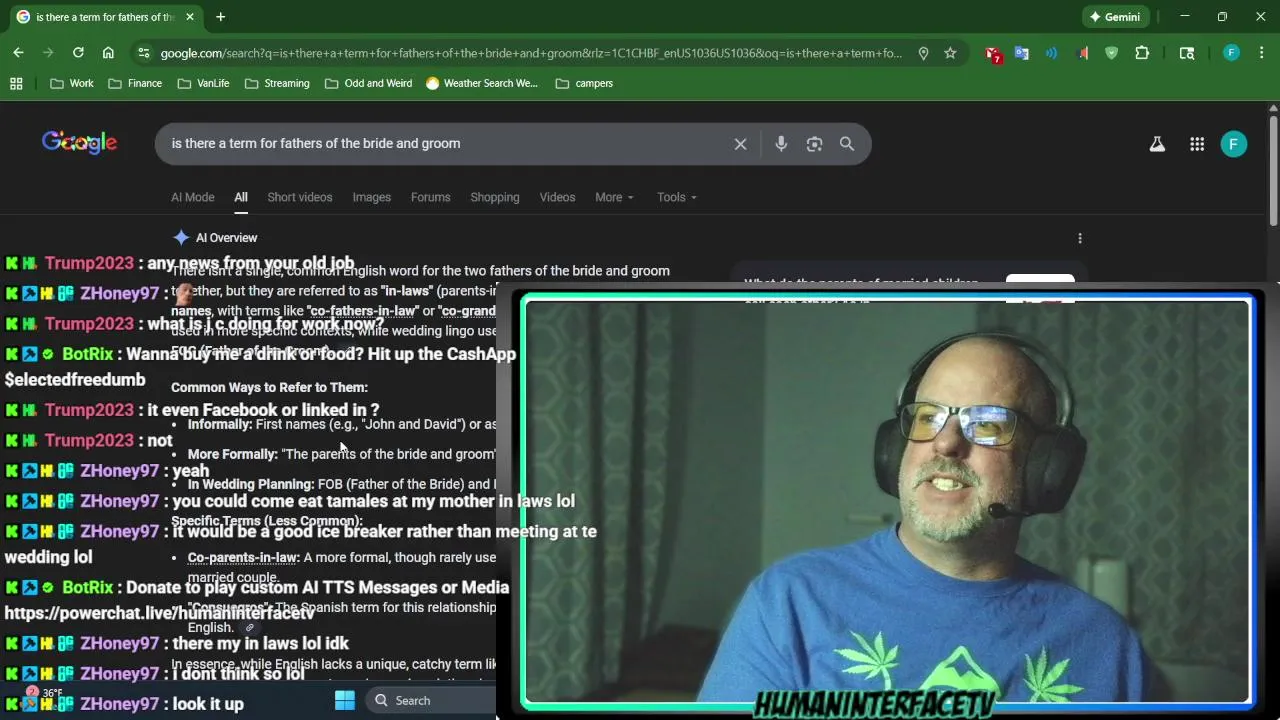Switch to Images tab
The height and width of the screenshot is (720, 1280).
pyautogui.click(x=372, y=197)
